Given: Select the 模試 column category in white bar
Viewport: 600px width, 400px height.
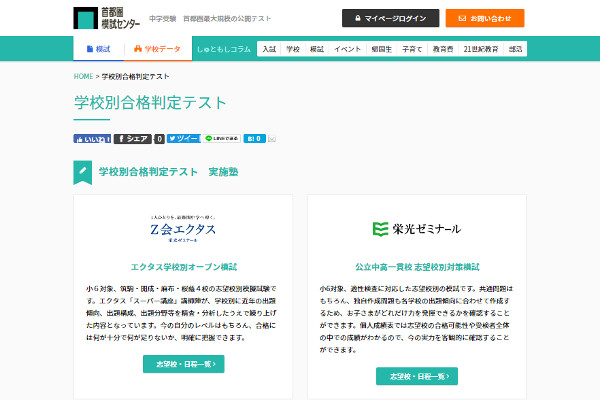Looking at the screenshot, I should click(x=317, y=49).
